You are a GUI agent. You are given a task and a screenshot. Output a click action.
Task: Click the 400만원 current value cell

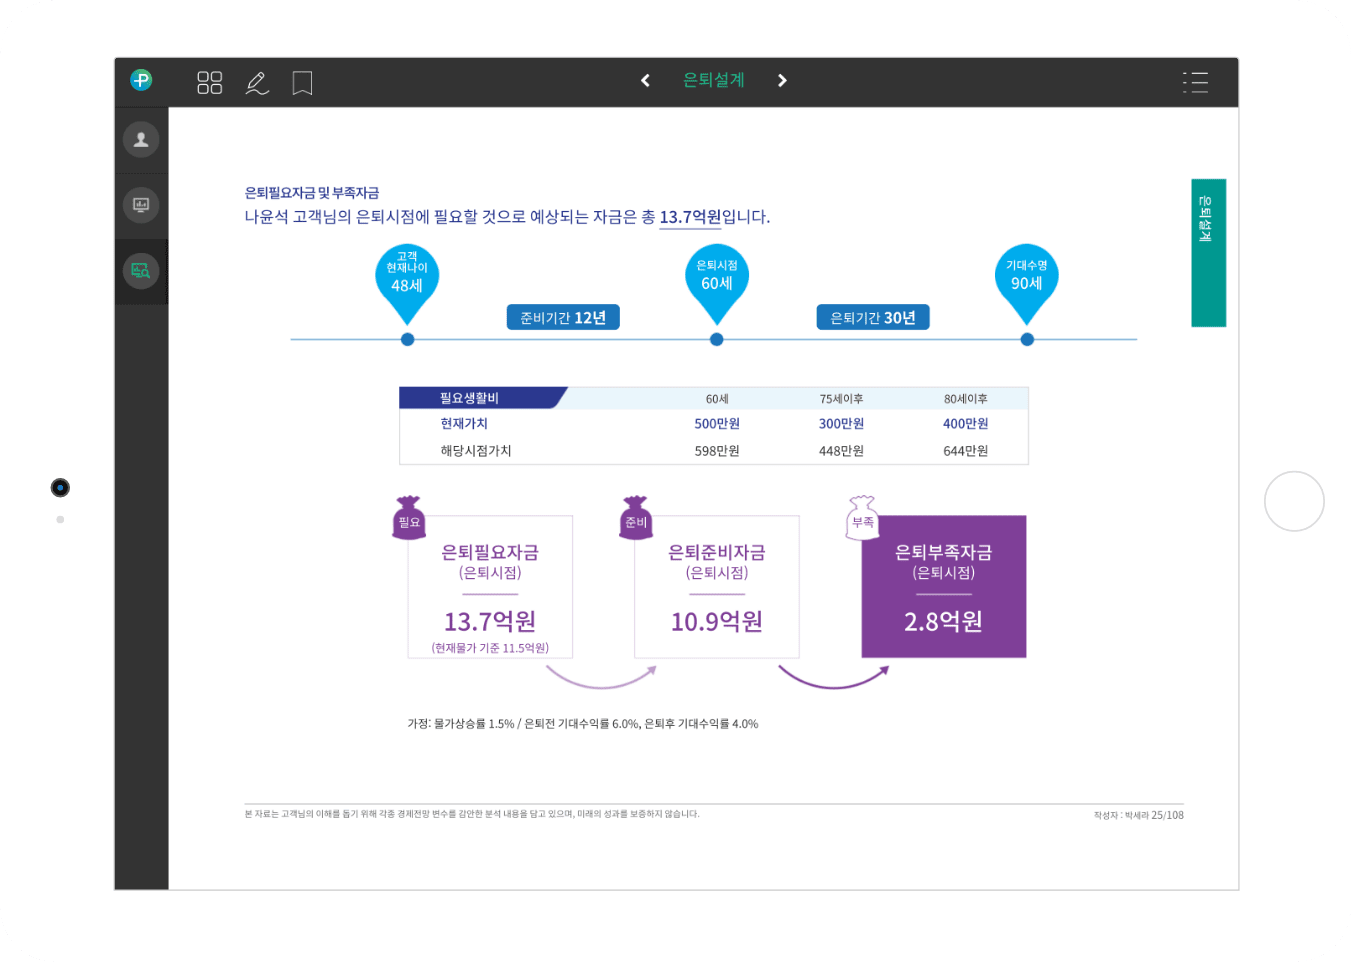click(x=965, y=424)
